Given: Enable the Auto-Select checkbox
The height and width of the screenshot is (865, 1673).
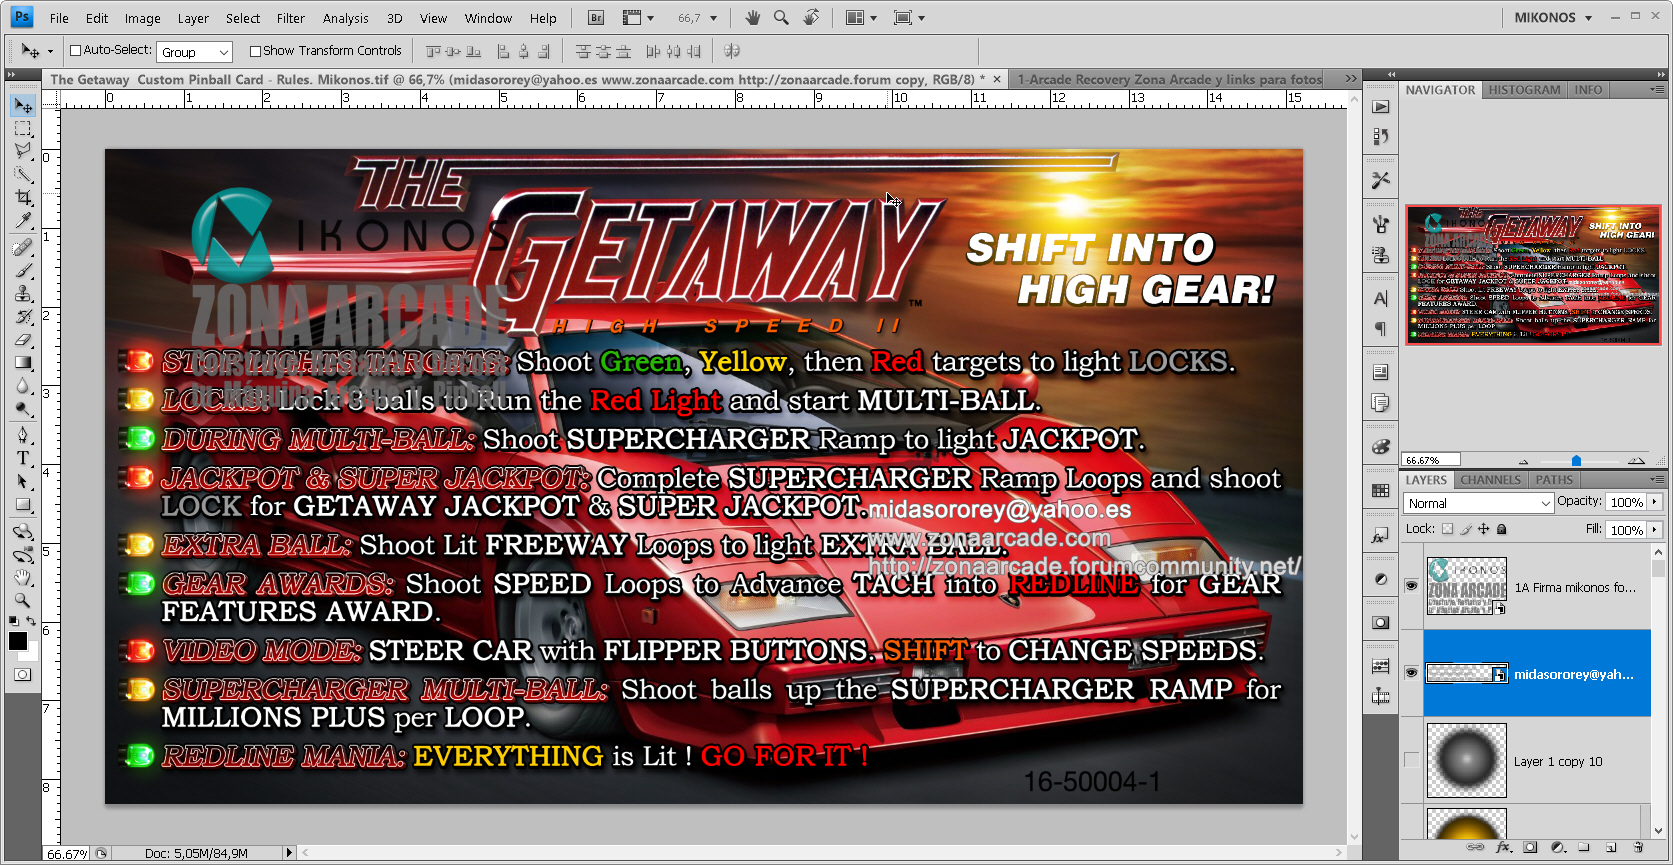Looking at the screenshot, I should [75, 51].
